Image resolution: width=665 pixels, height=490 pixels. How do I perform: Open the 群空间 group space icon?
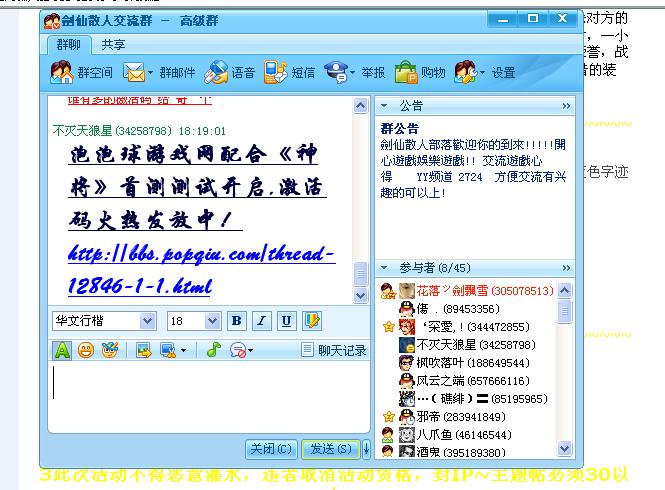(62, 72)
